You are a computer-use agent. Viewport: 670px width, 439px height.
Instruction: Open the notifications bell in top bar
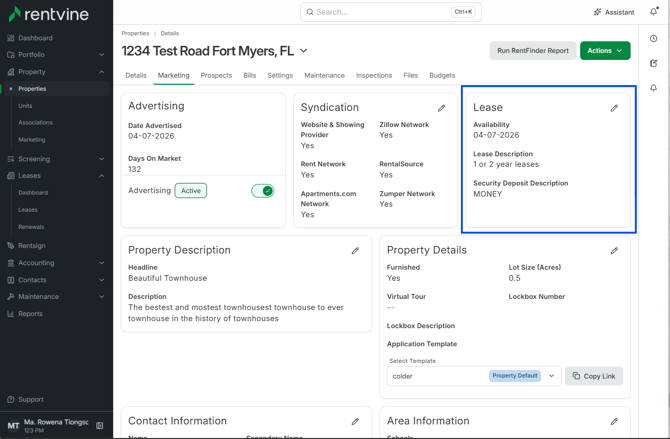pos(654,12)
